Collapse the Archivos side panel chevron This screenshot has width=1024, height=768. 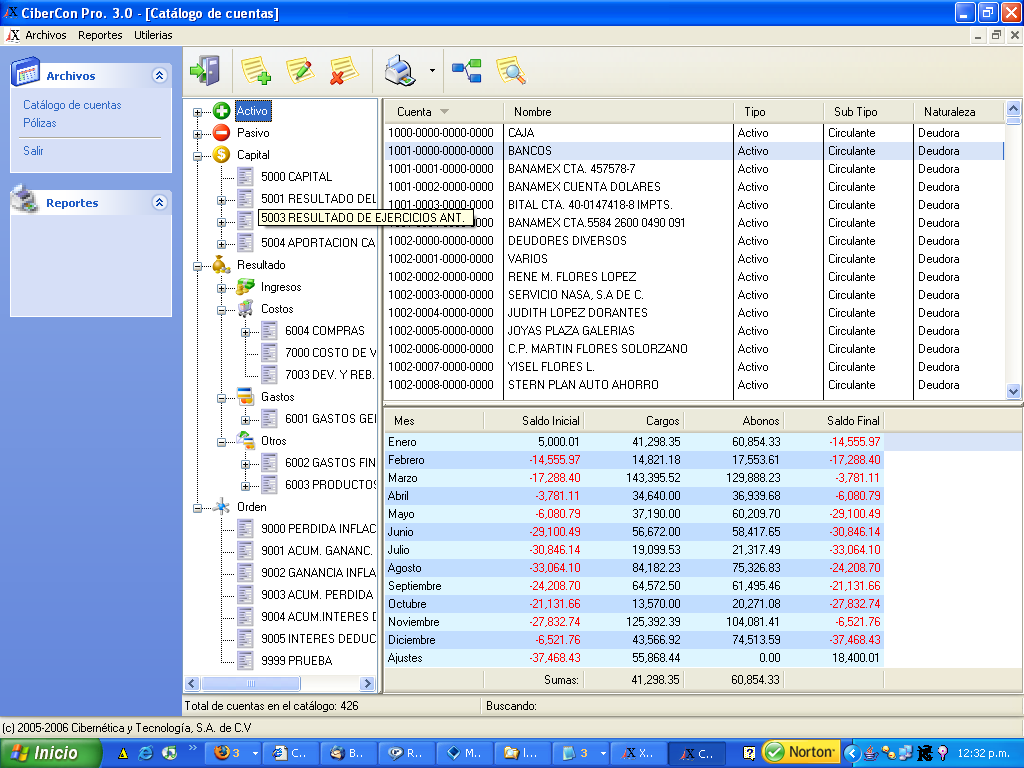point(159,75)
